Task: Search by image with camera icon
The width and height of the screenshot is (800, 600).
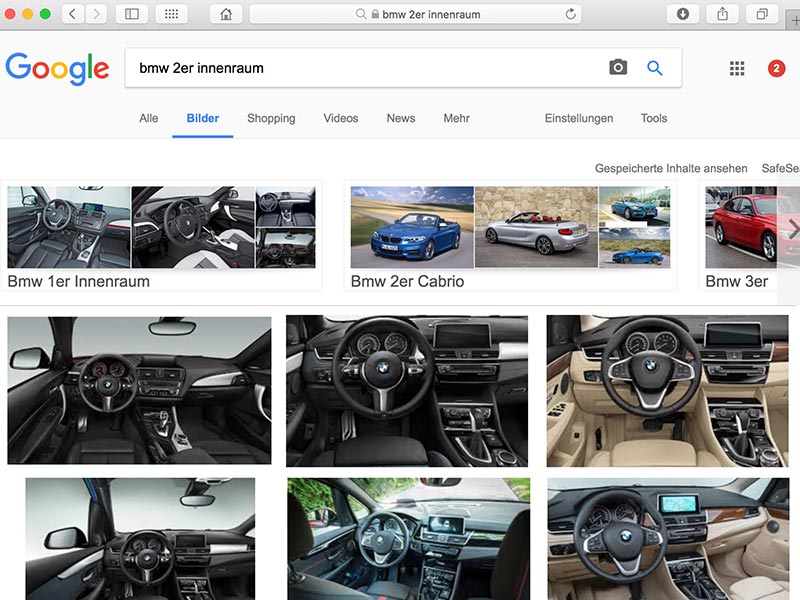Action: point(618,67)
